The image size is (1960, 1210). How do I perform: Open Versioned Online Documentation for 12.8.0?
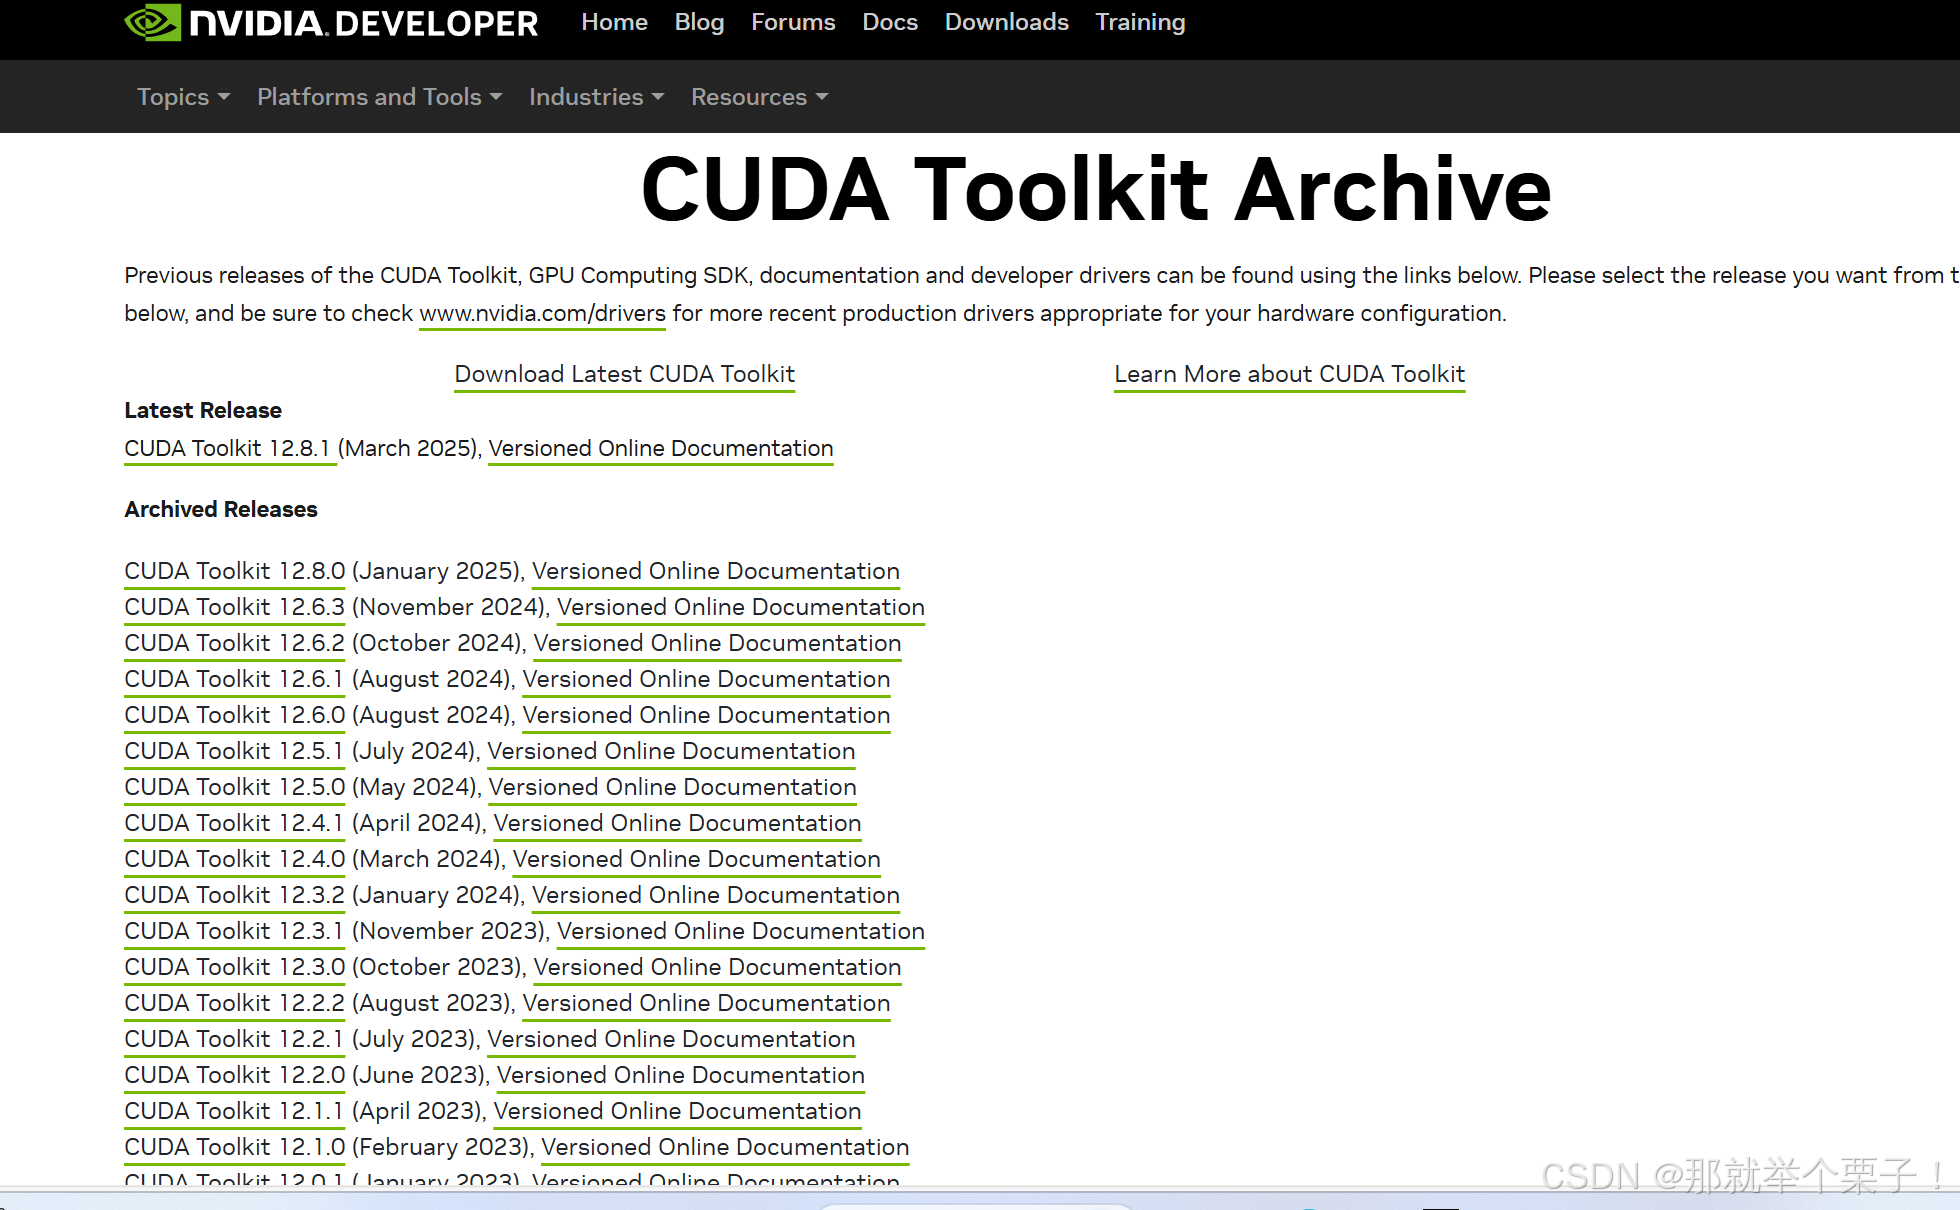pyautogui.click(x=715, y=571)
